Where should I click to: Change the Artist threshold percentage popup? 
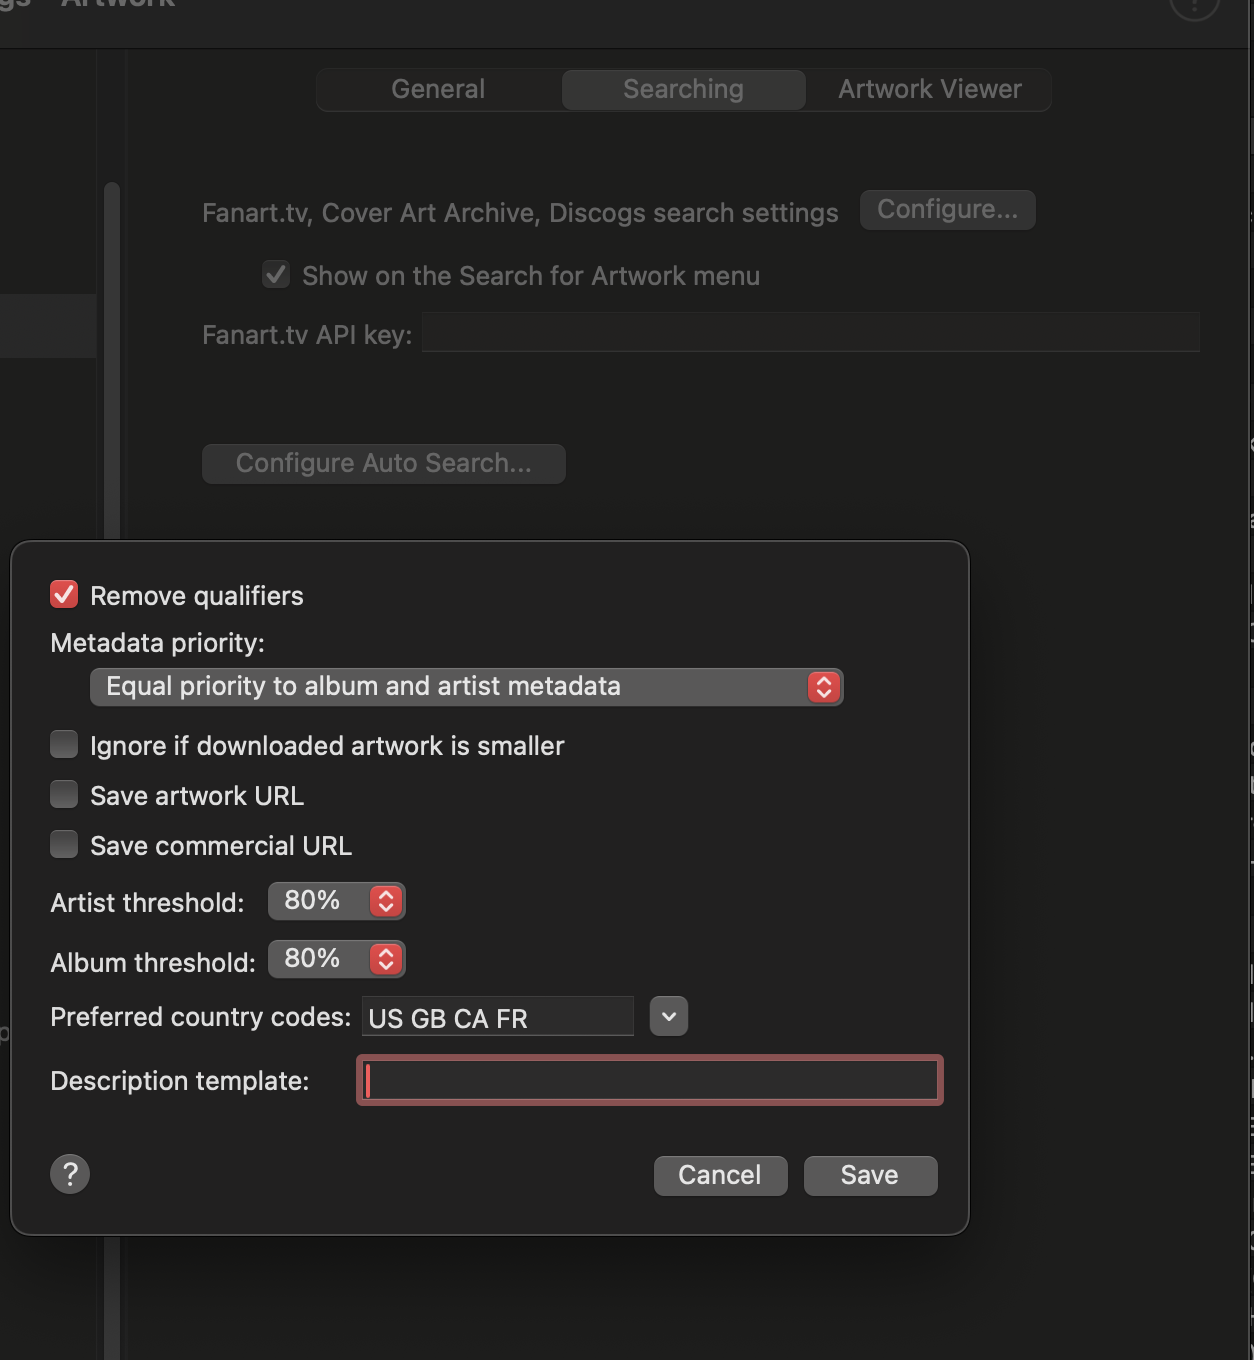[336, 901]
